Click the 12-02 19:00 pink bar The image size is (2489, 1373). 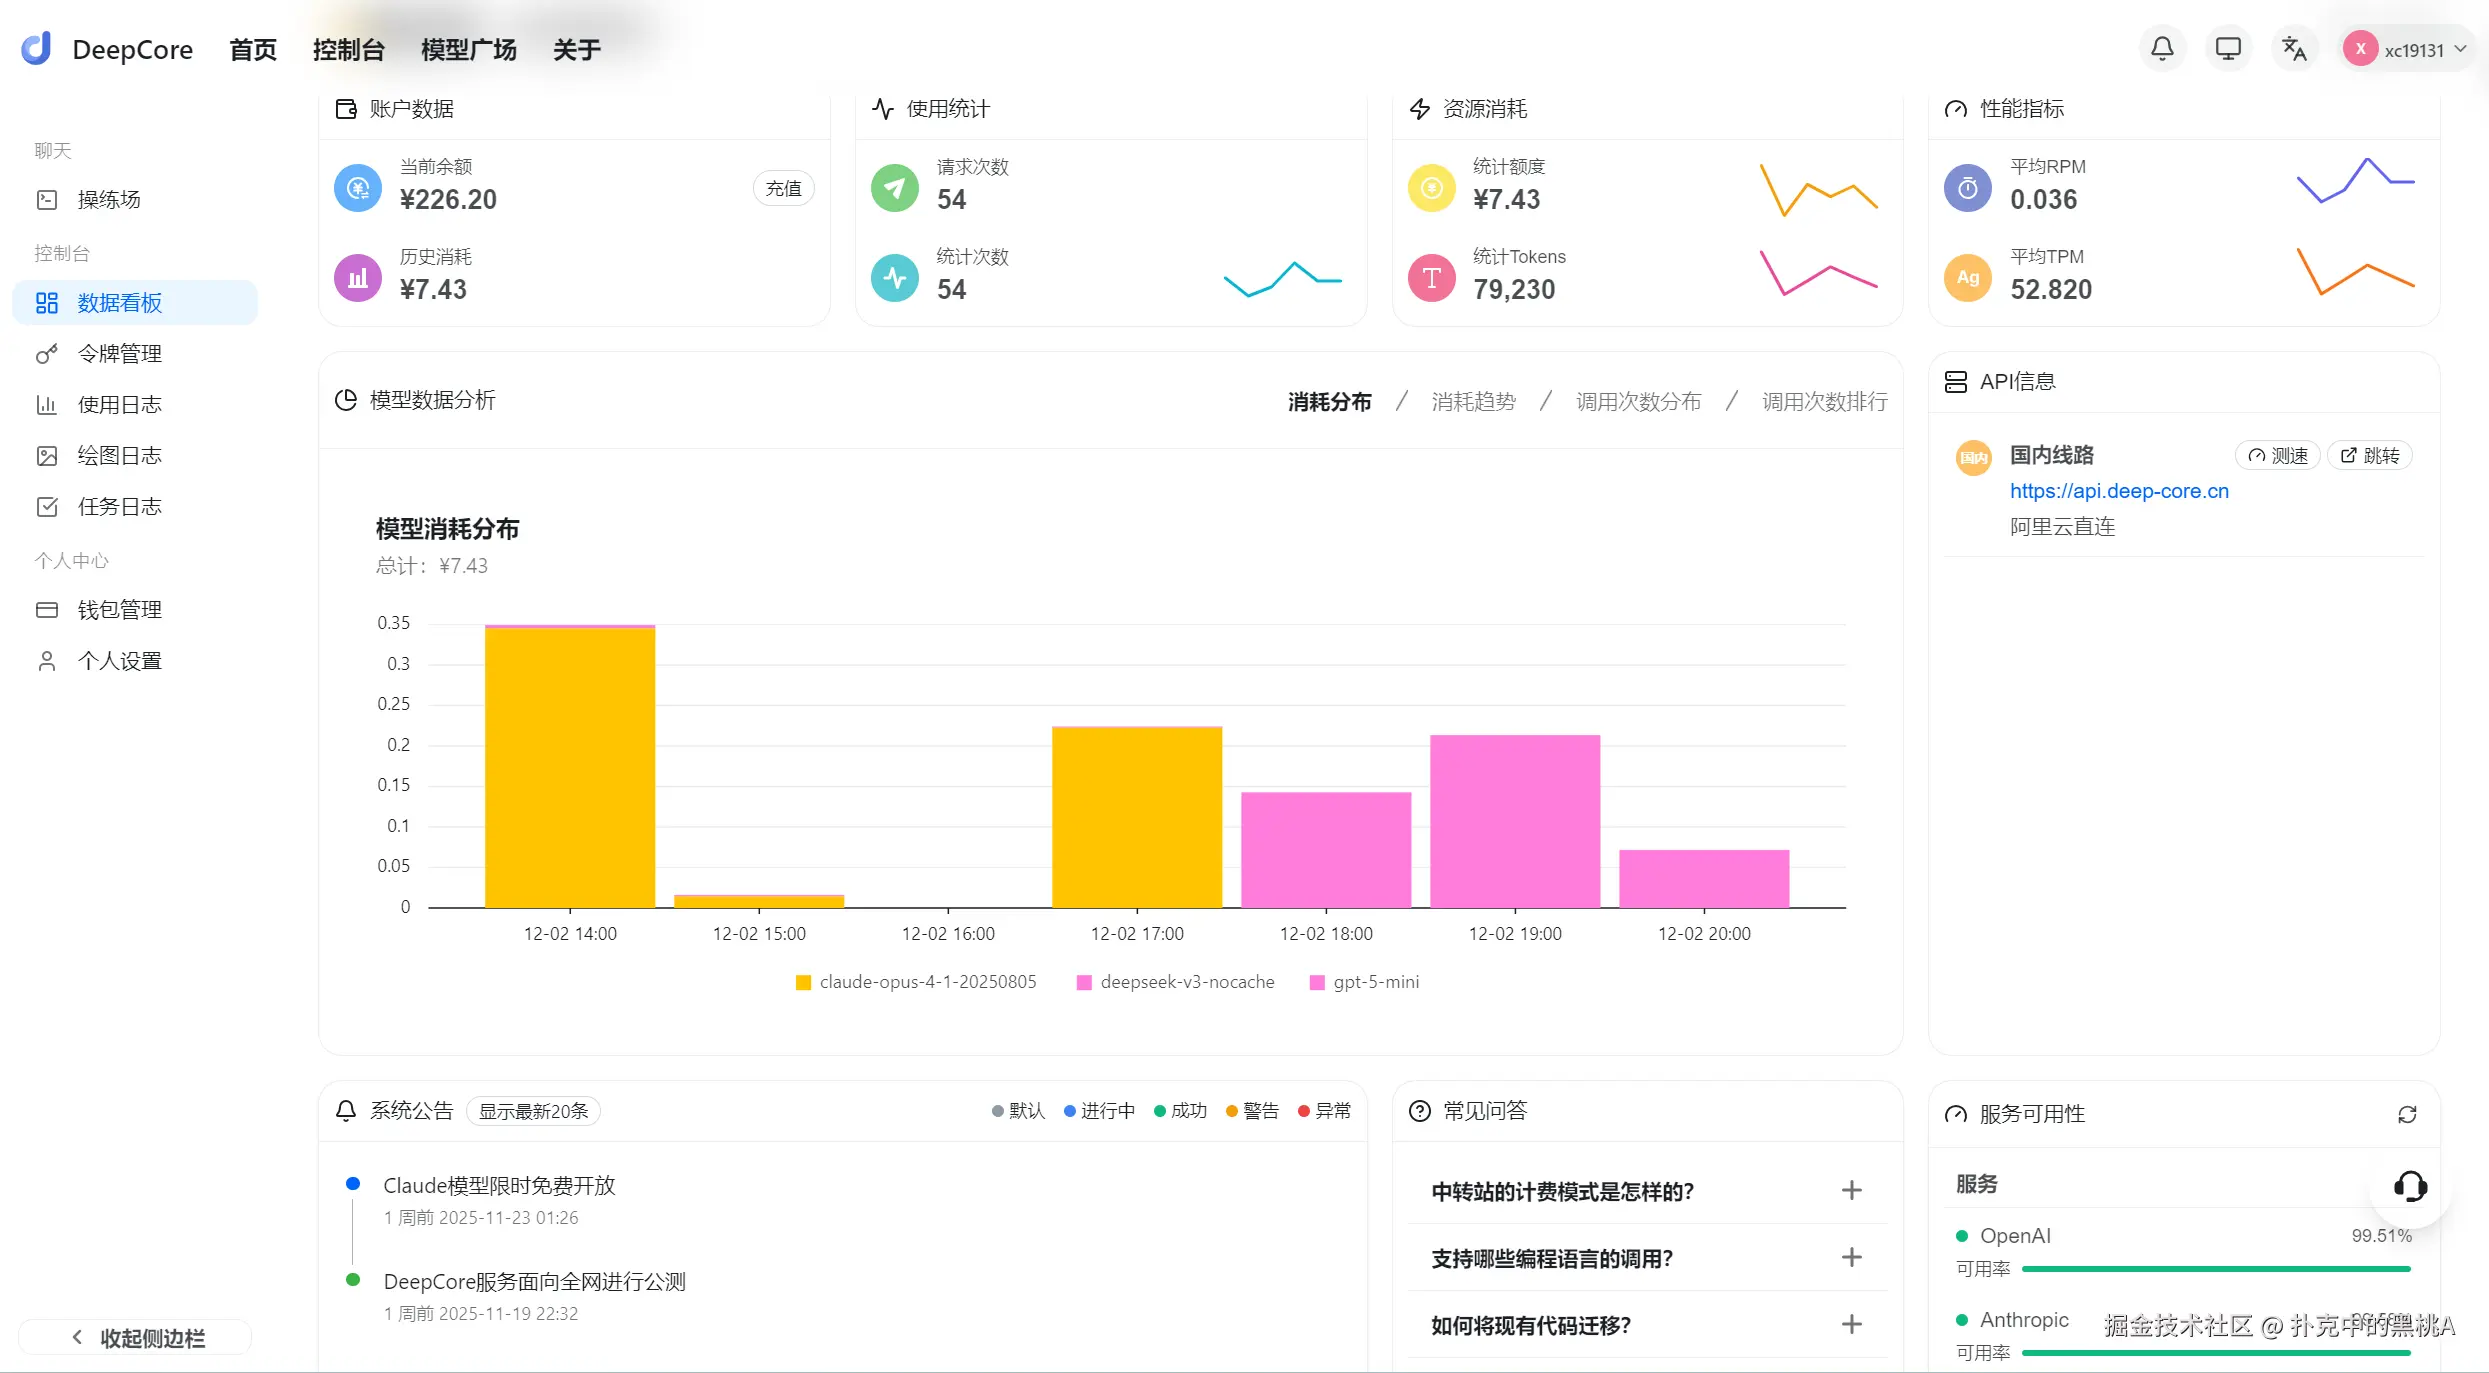pyautogui.click(x=1514, y=820)
